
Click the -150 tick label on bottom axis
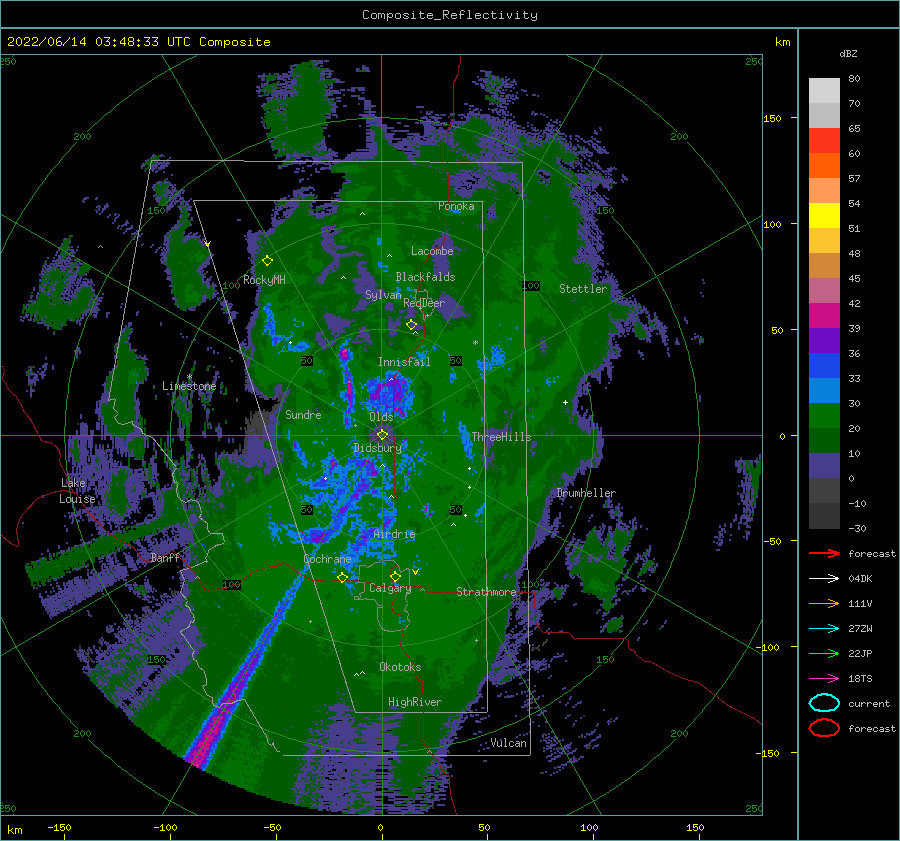(59, 827)
